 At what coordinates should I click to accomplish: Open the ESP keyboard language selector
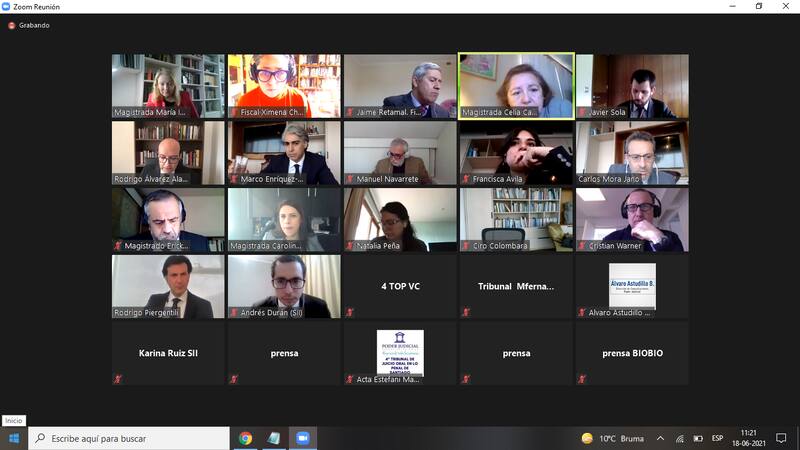click(x=717, y=438)
